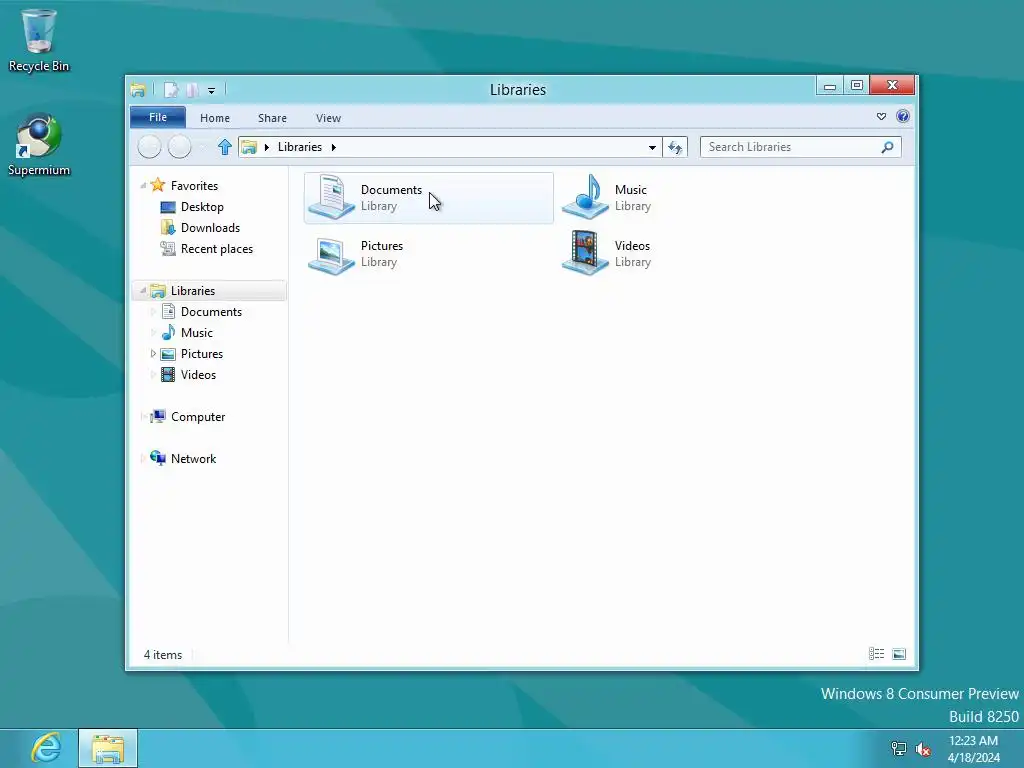Select Computer in the navigation pane
The width and height of the screenshot is (1024, 768).
pyautogui.click(x=198, y=417)
